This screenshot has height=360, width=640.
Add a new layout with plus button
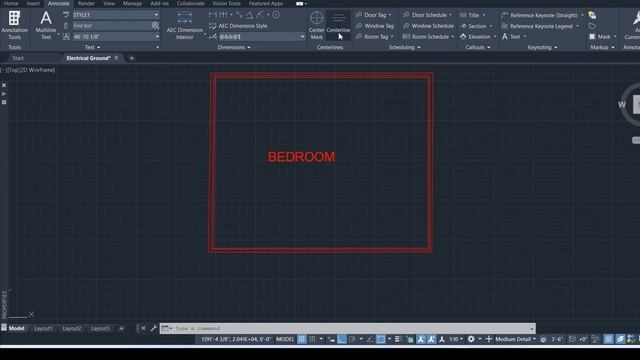click(121, 328)
